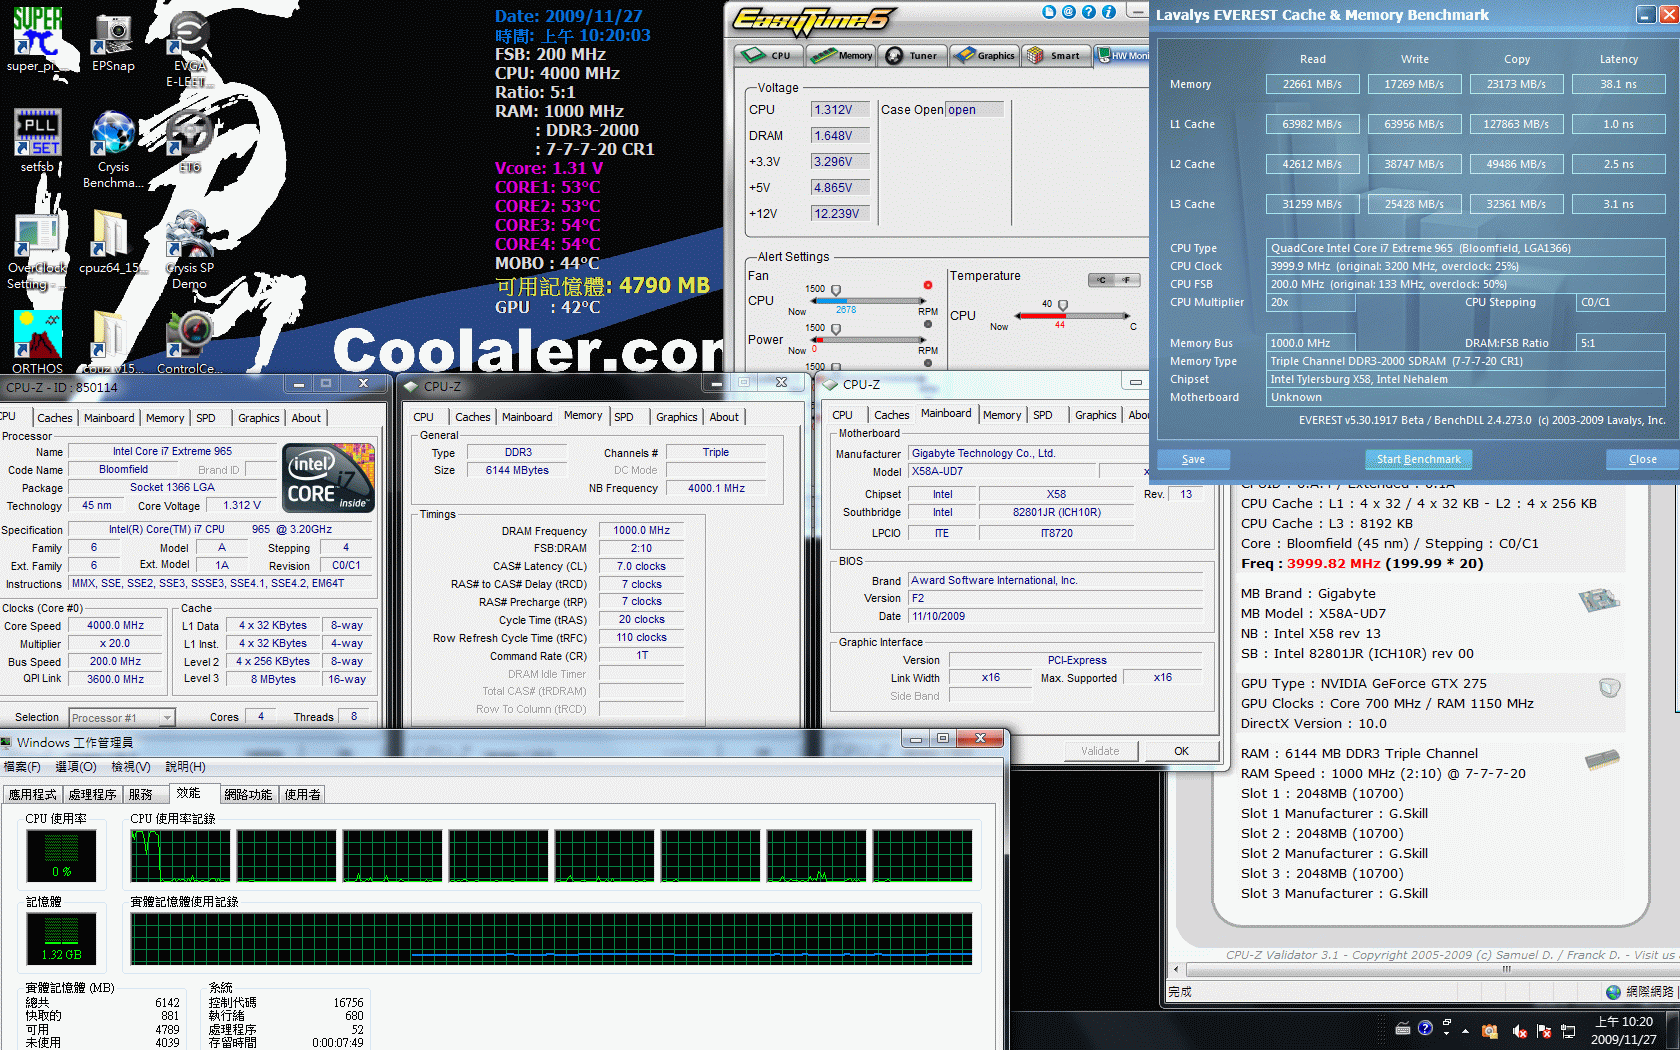Open 說明(H) menu in Task Manager

[x=186, y=767]
